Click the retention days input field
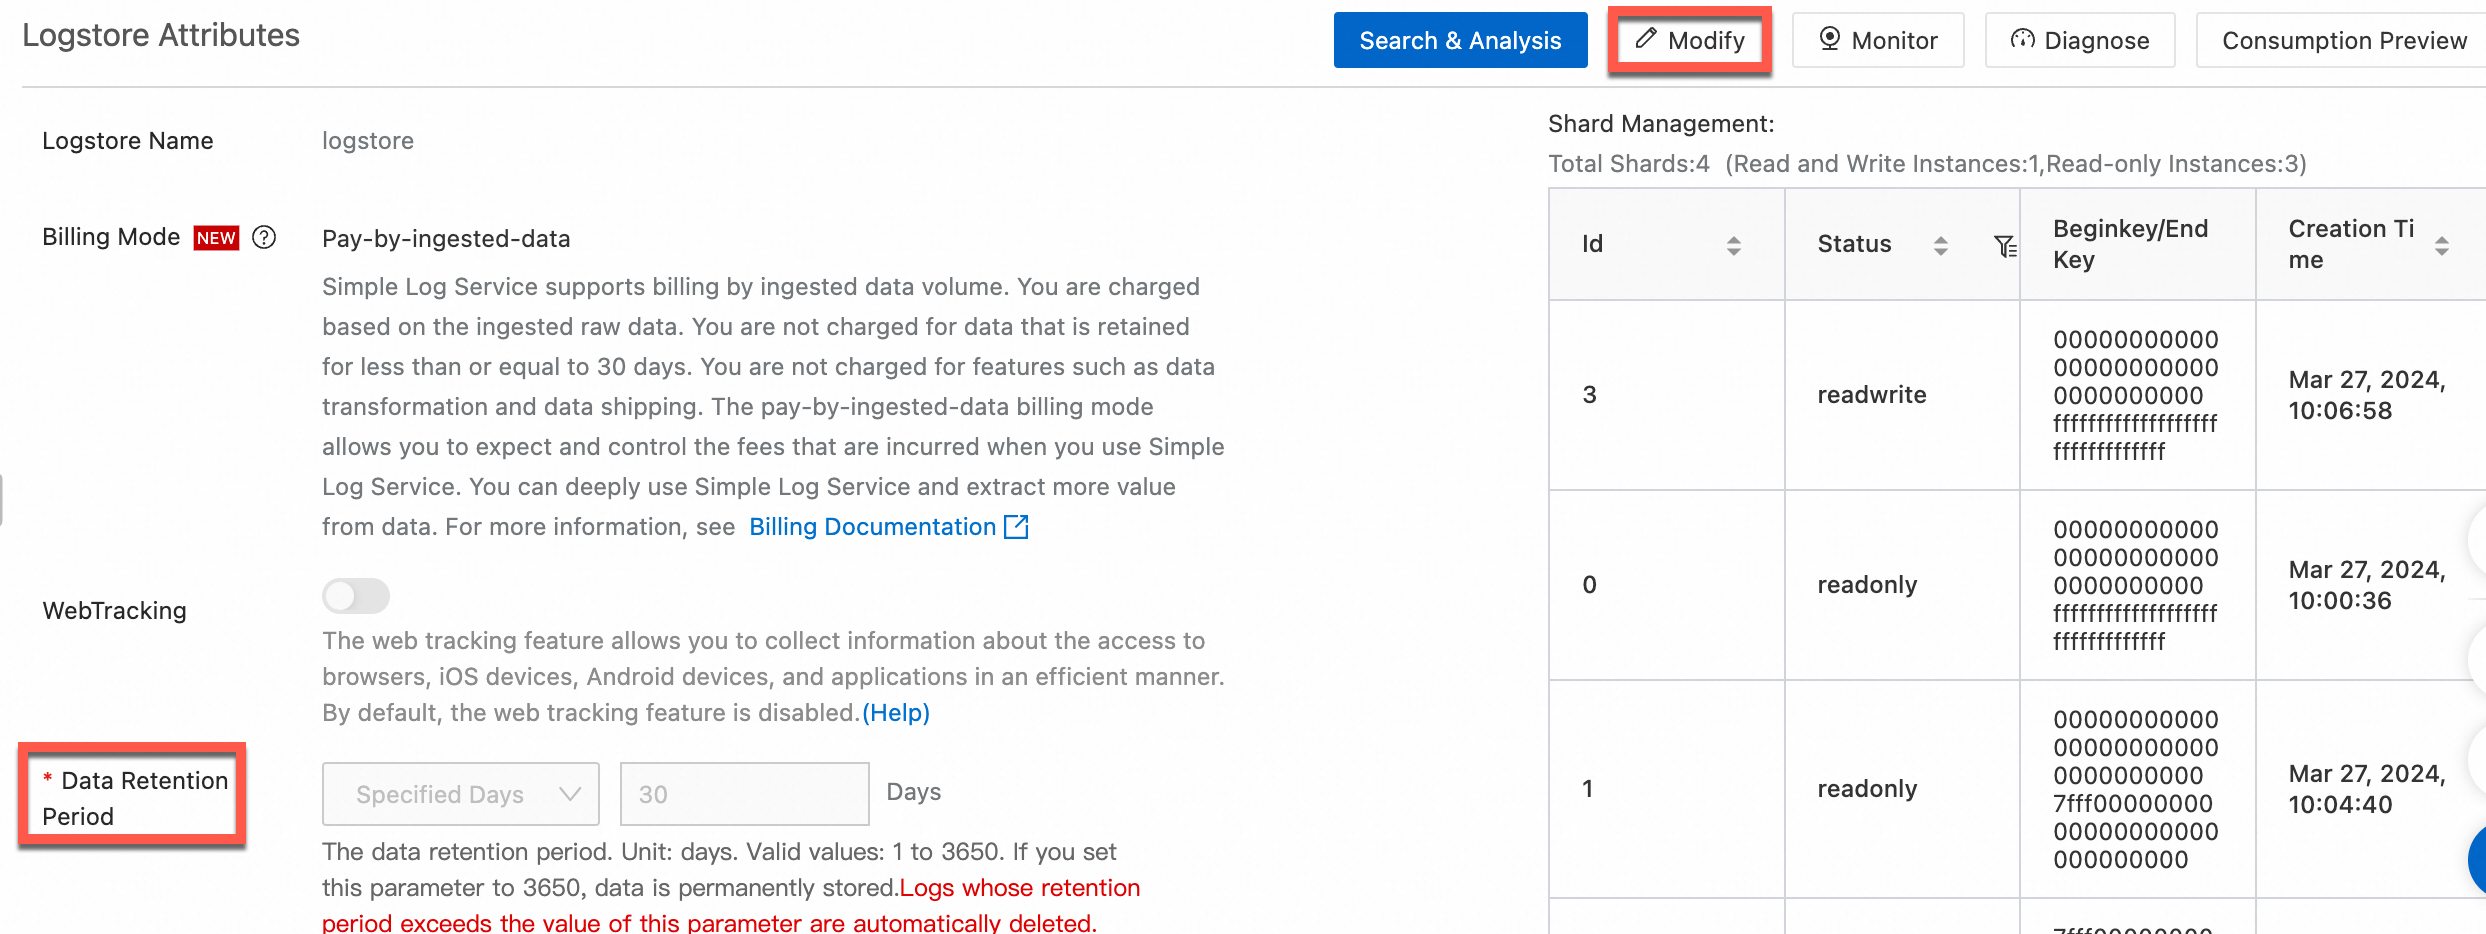The image size is (2486, 934). 744,794
